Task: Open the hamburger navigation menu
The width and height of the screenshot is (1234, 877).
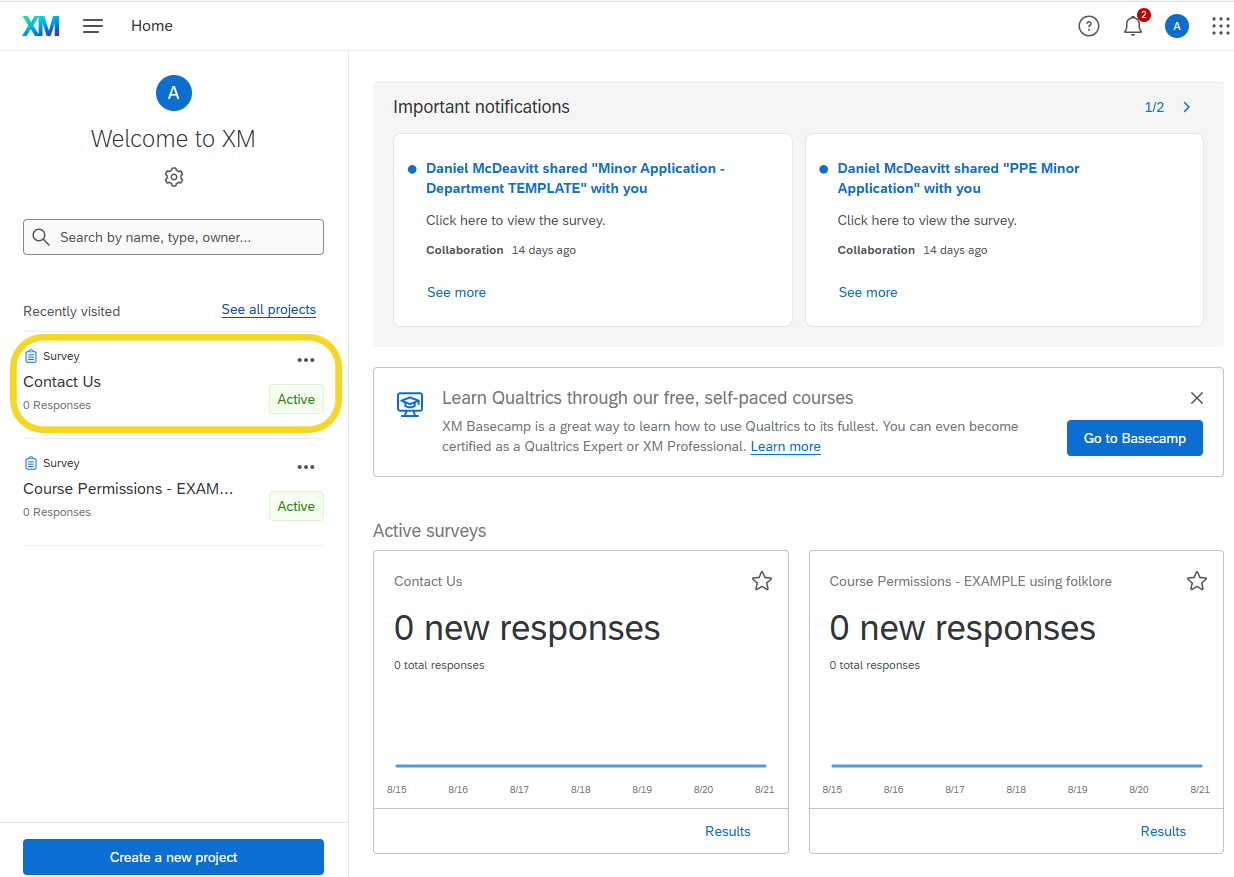Action: pos(93,26)
